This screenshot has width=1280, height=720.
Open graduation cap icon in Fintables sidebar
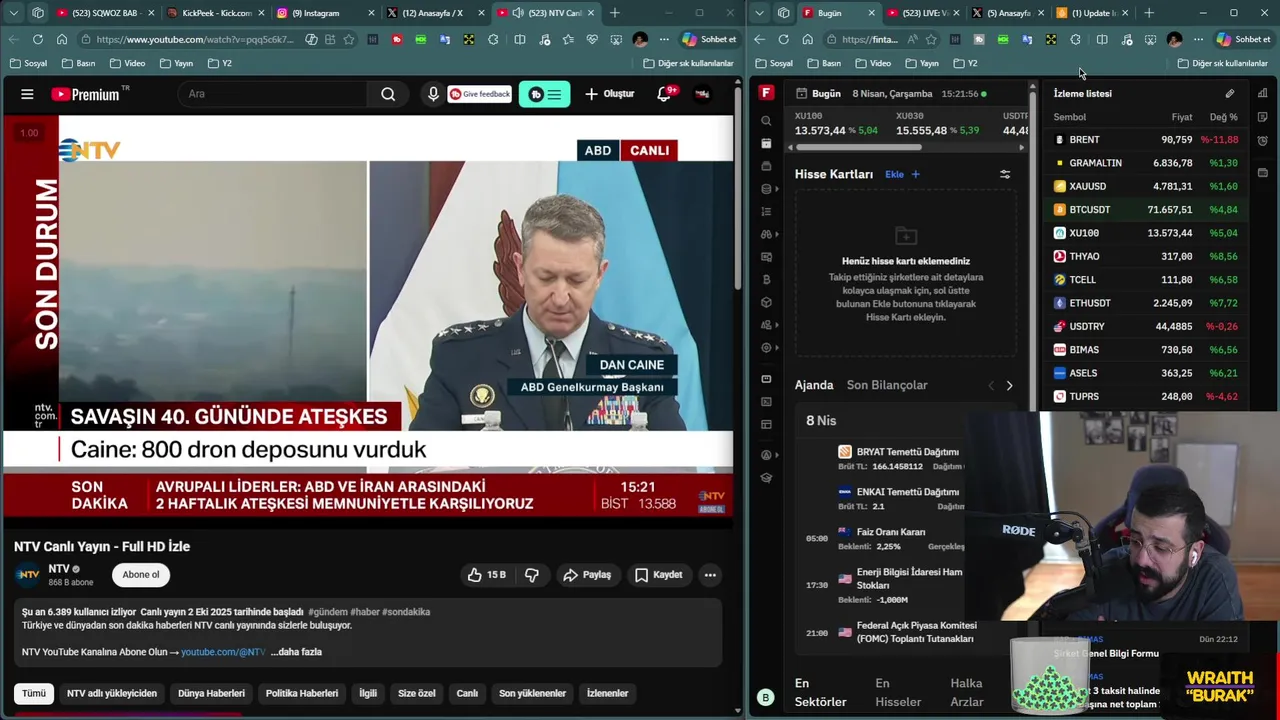pyautogui.click(x=766, y=478)
